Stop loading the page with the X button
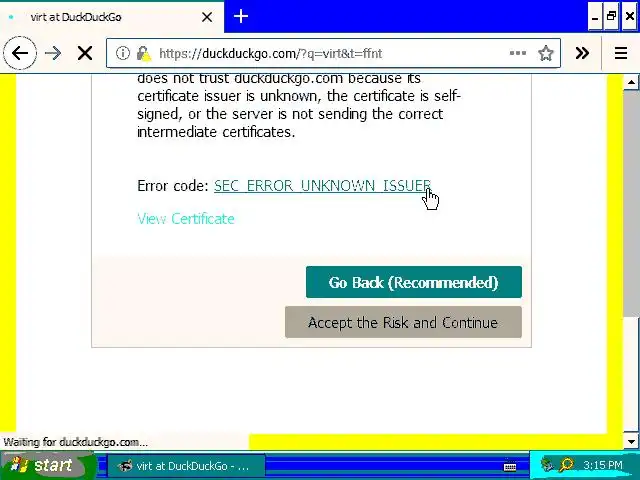The height and width of the screenshot is (480, 640). (85, 53)
